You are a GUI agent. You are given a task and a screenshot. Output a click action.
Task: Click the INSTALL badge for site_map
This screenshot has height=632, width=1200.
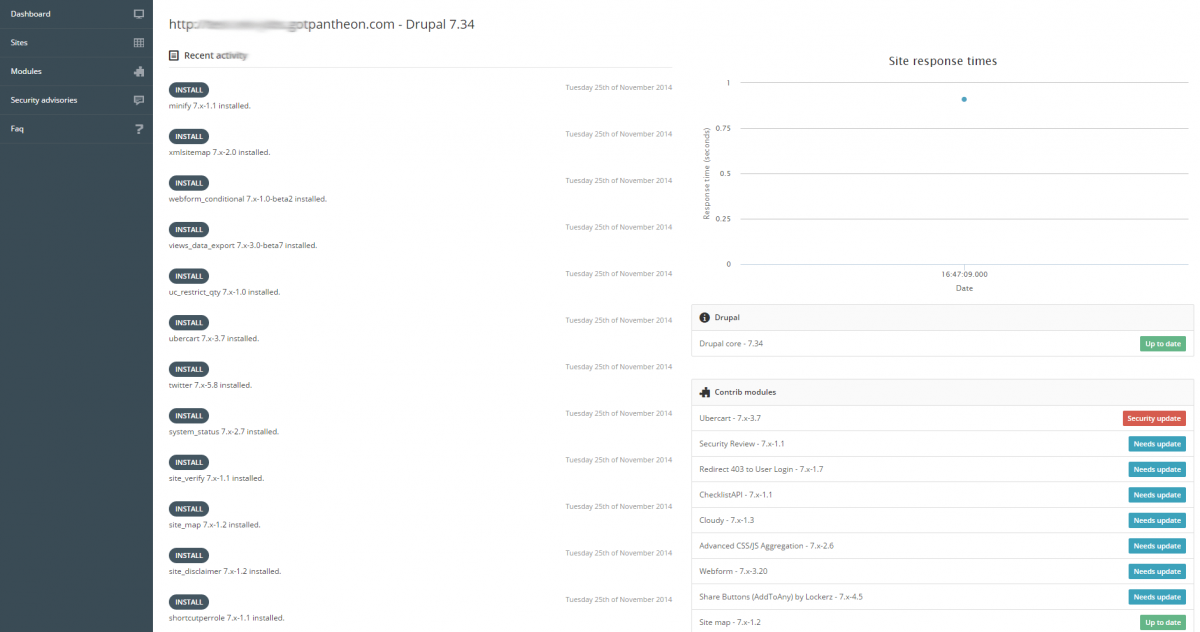pos(189,508)
